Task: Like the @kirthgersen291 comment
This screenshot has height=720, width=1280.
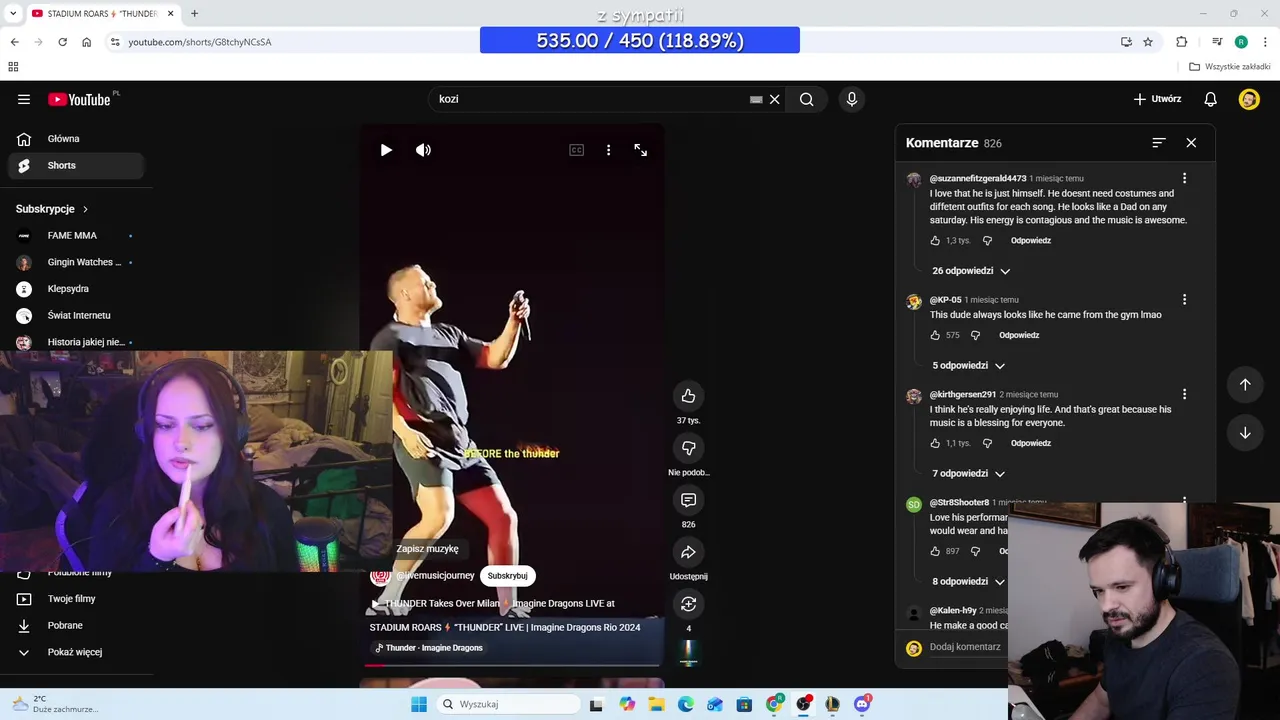Action: (x=935, y=444)
